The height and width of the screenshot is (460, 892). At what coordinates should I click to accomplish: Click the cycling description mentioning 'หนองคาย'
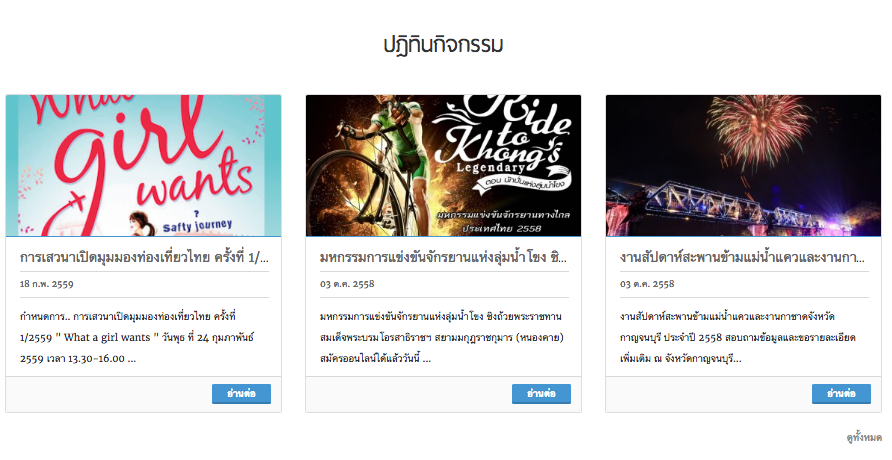(441, 337)
